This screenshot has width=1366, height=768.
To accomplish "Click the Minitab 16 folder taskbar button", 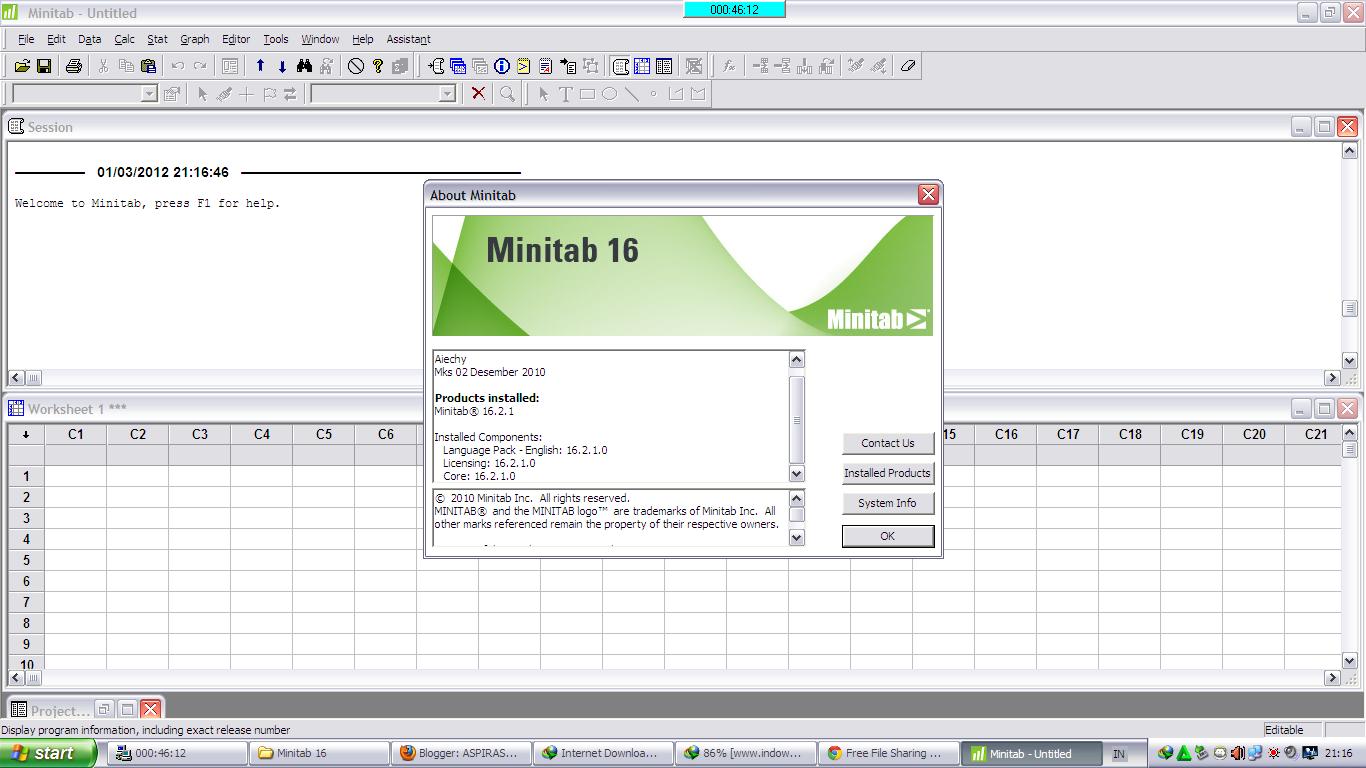I will point(319,753).
